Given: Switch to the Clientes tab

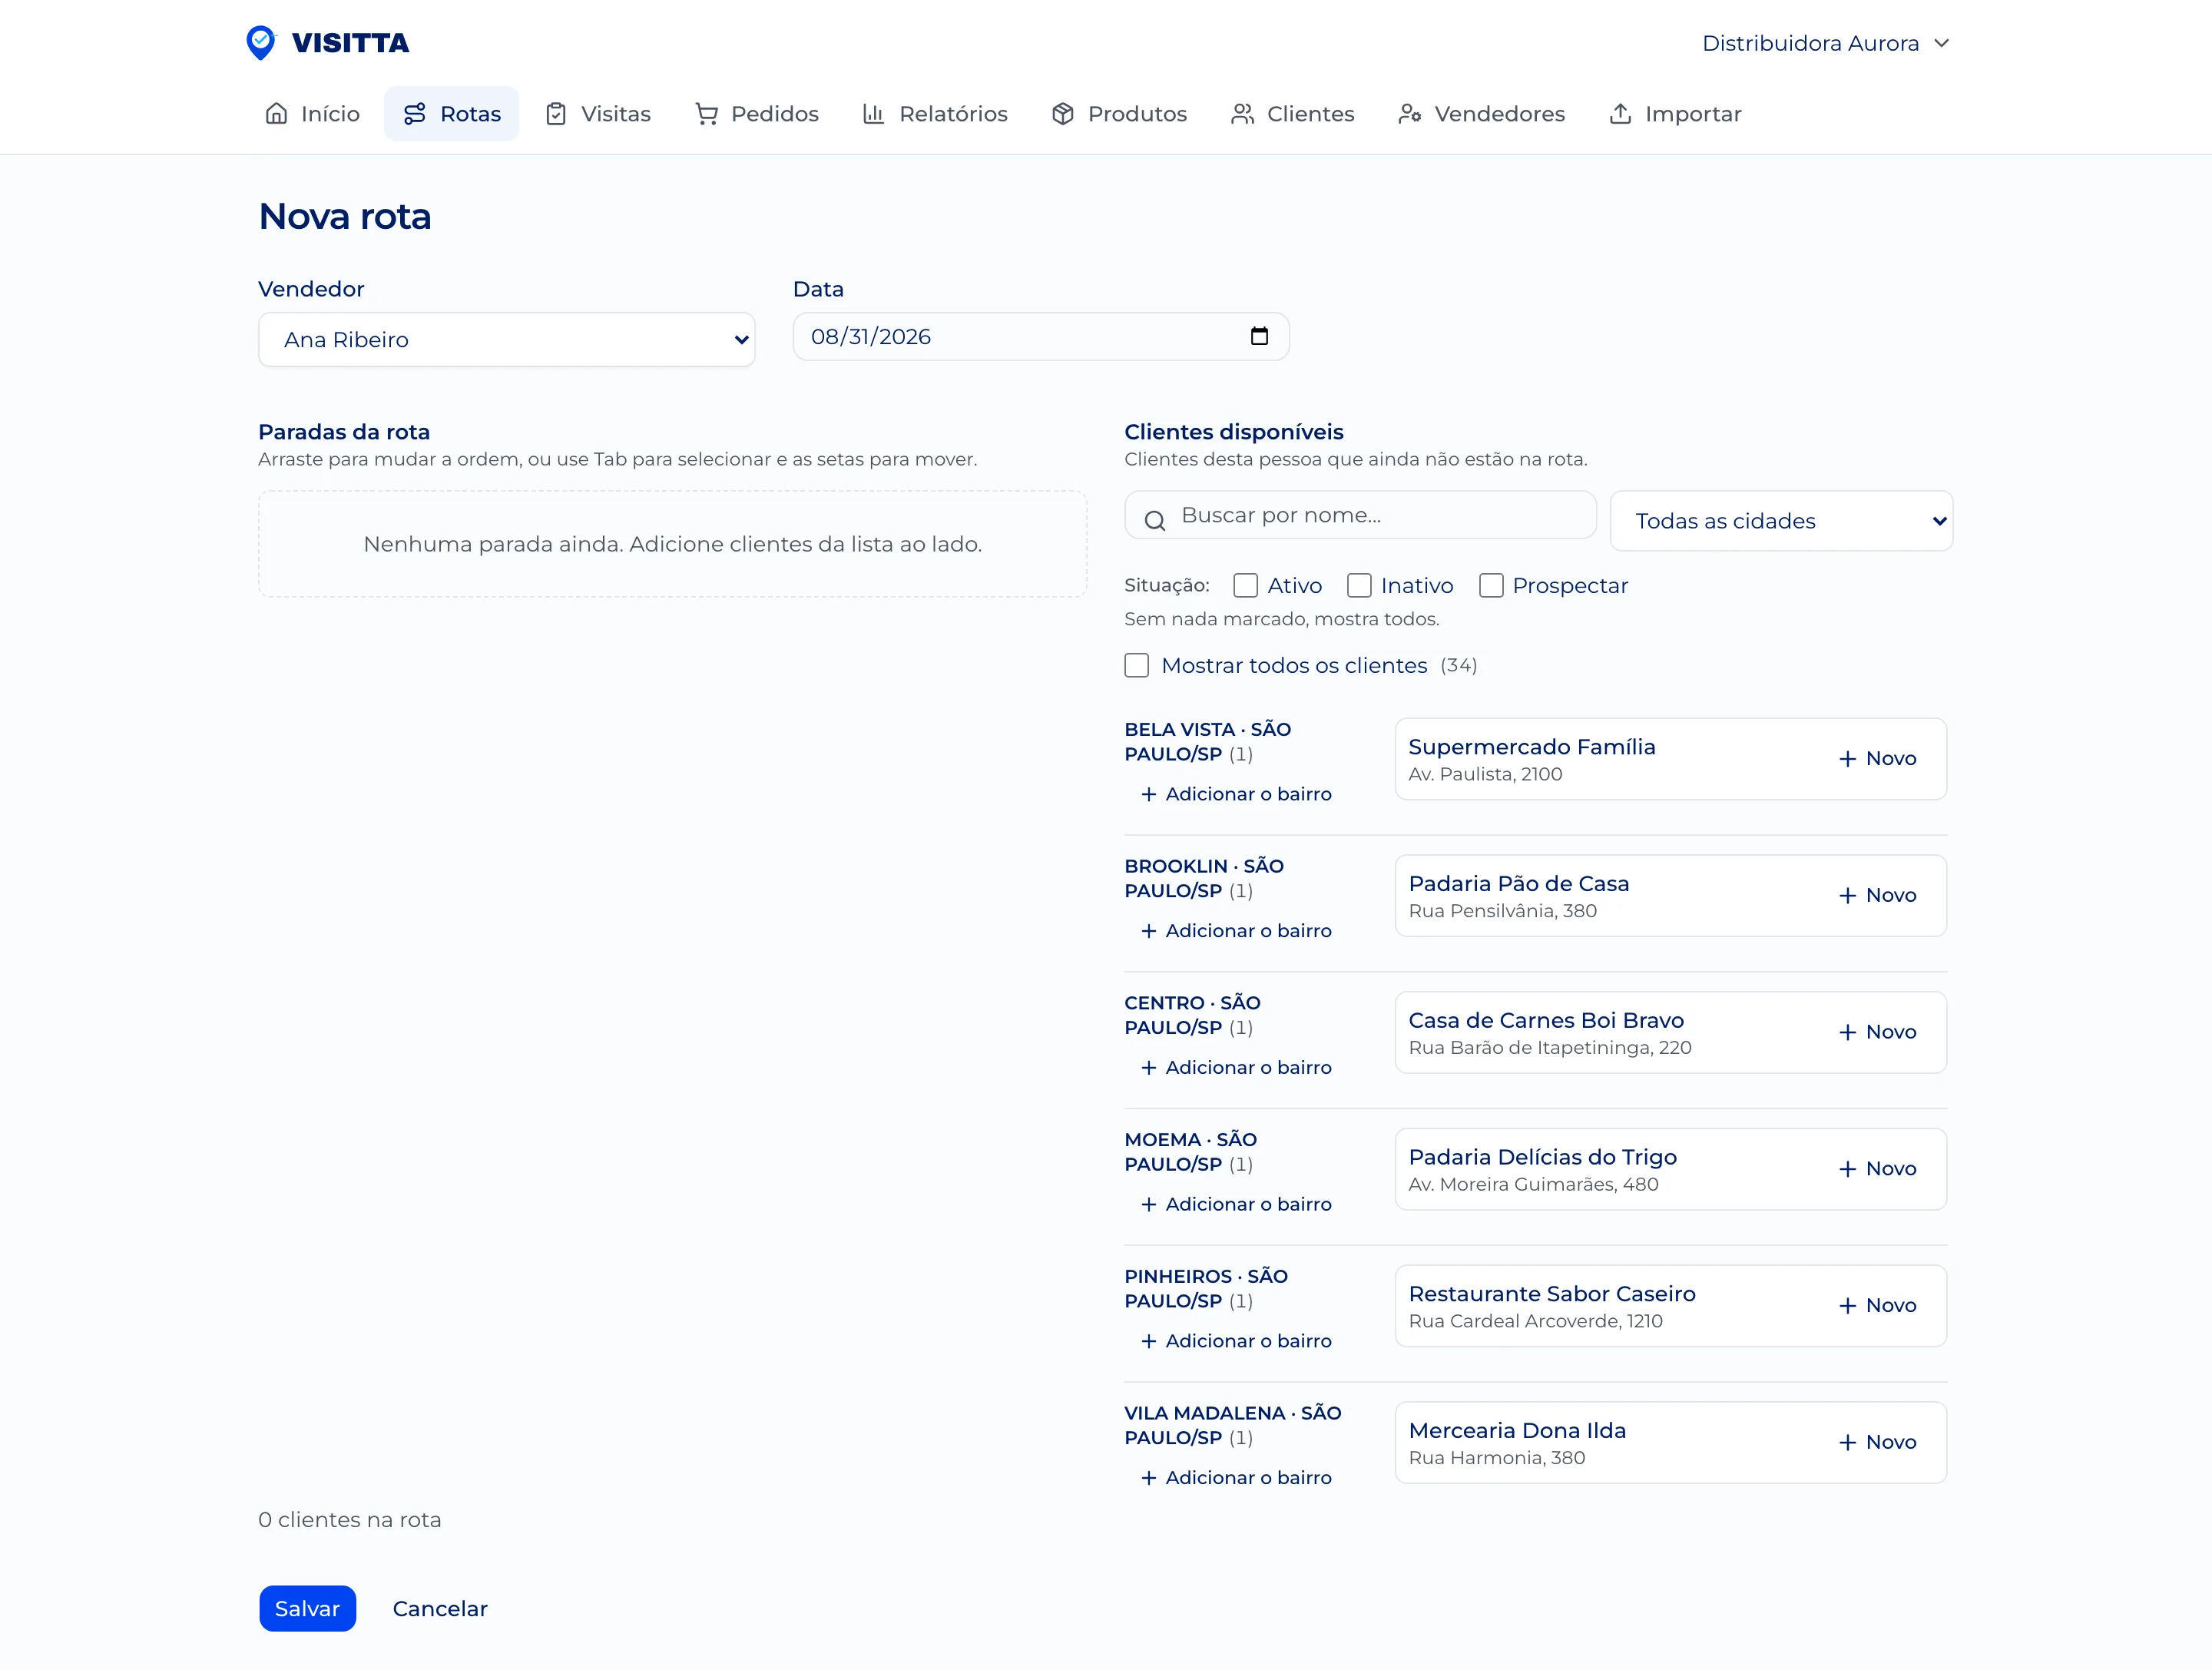Looking at the screenshot, I should coord(1292,114).
